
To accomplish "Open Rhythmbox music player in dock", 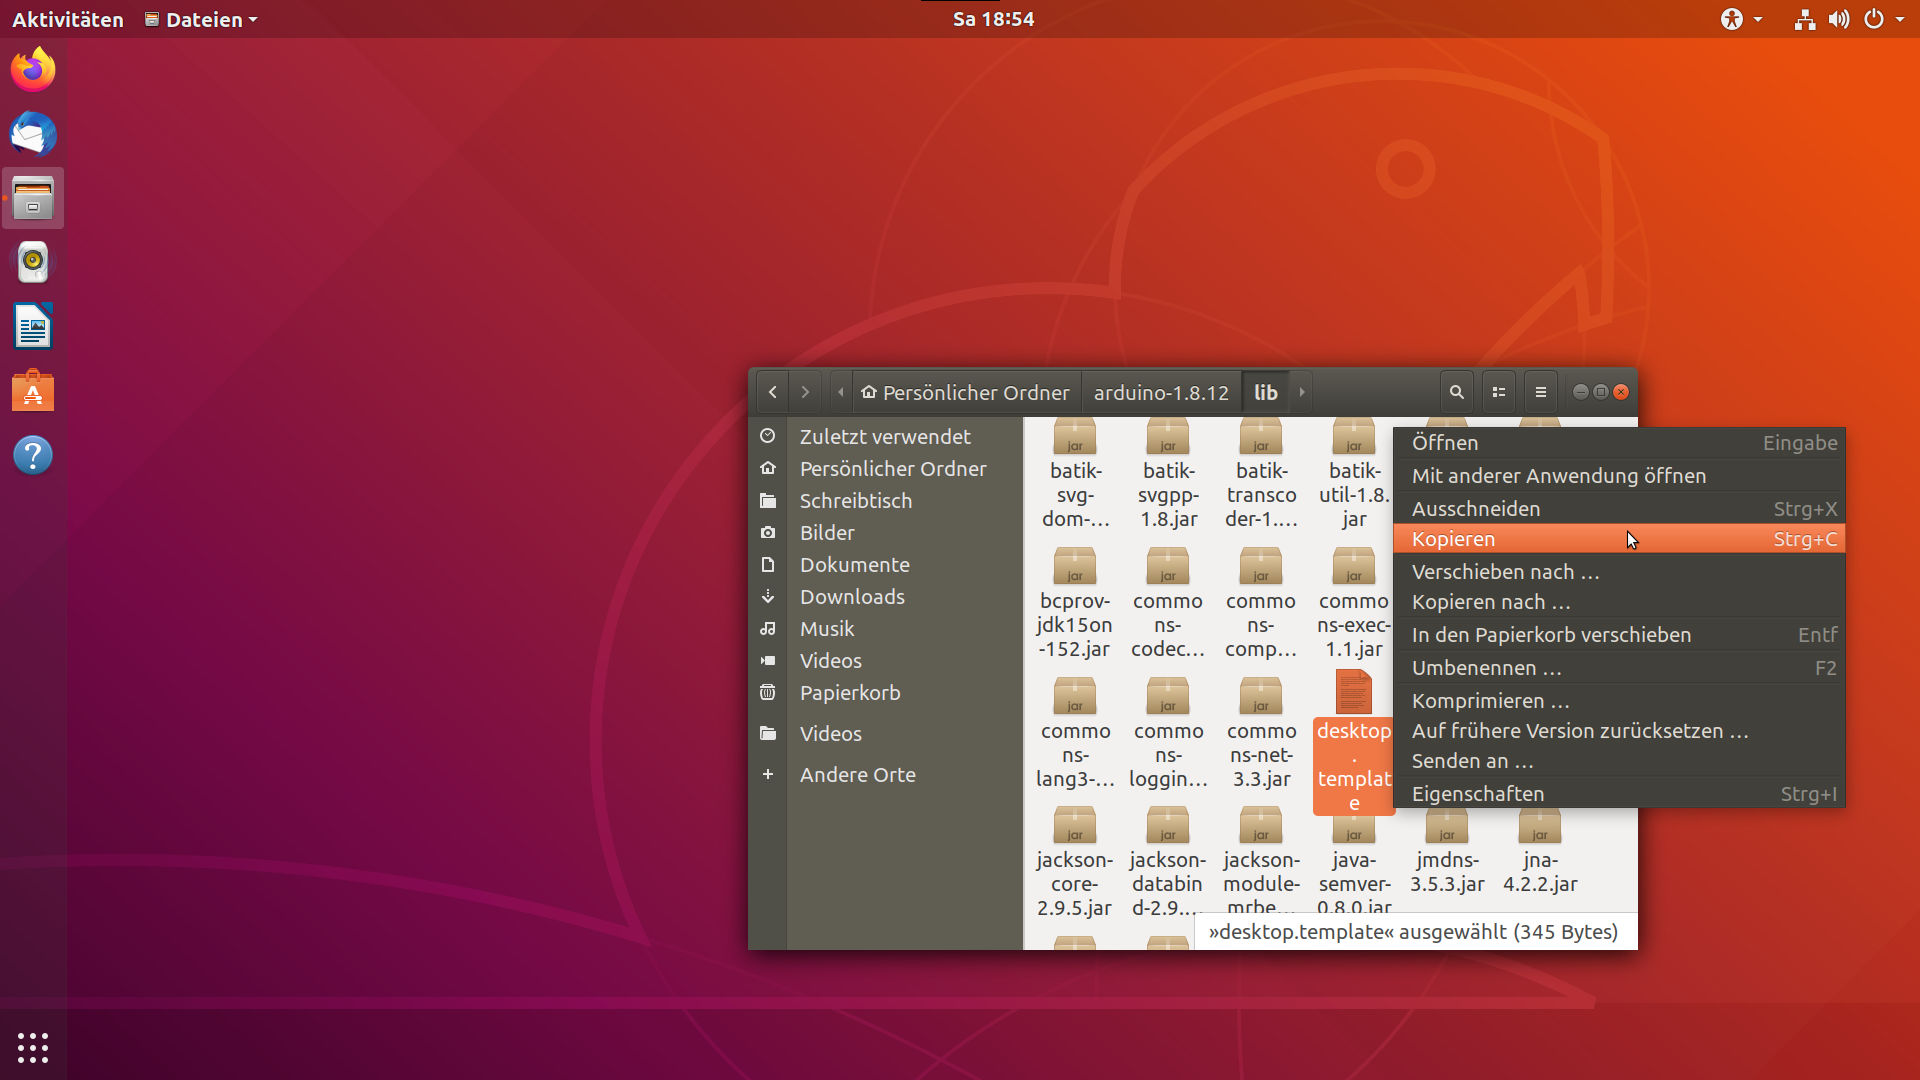I will (x=33, y=262).
